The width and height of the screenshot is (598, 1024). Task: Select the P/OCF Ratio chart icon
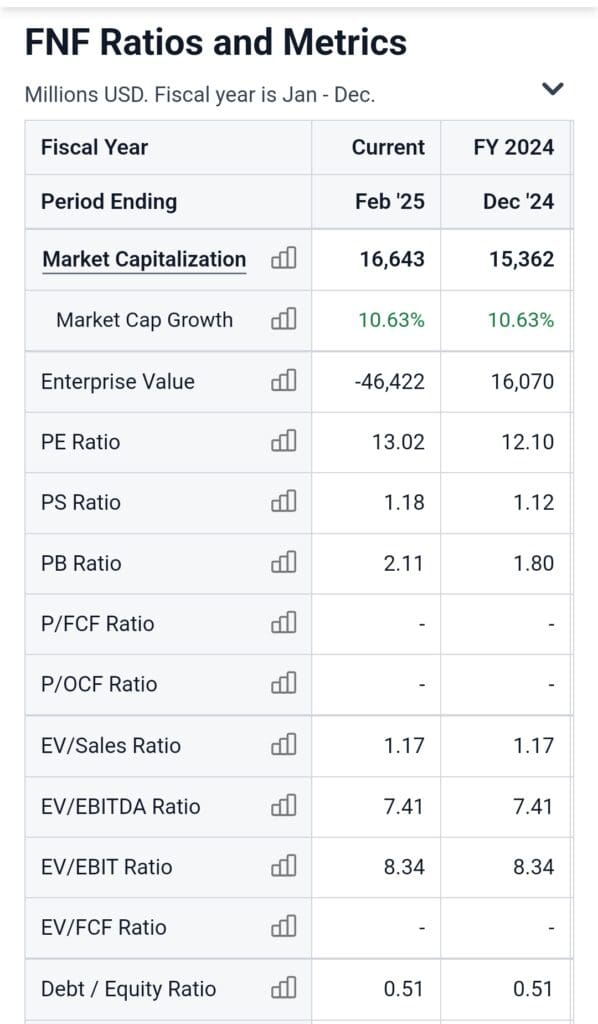pyautogui.click(x=283, y=684)
